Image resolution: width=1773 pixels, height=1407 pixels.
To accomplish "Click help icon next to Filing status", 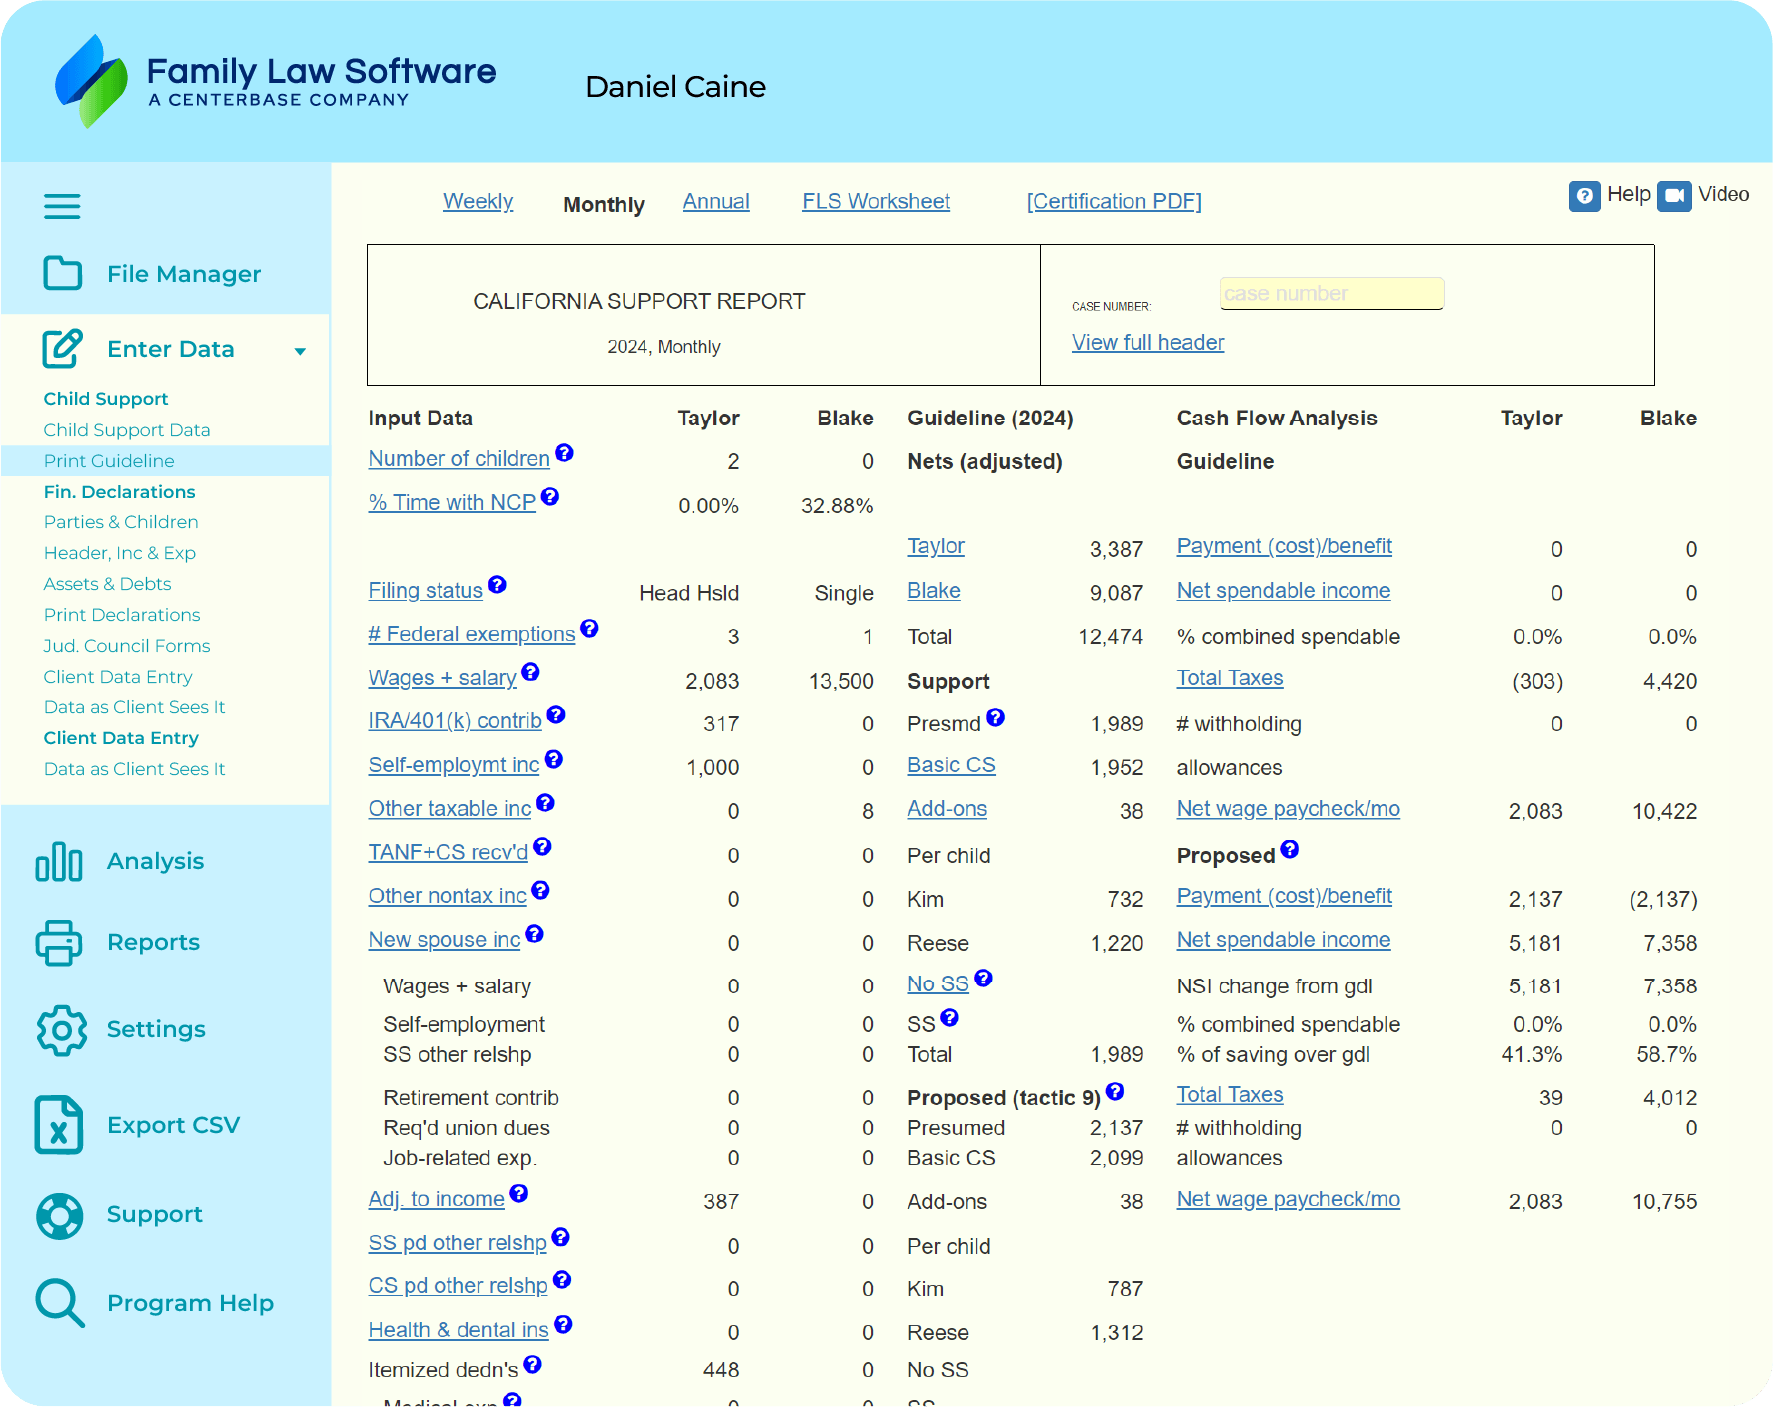I will 497,585.
